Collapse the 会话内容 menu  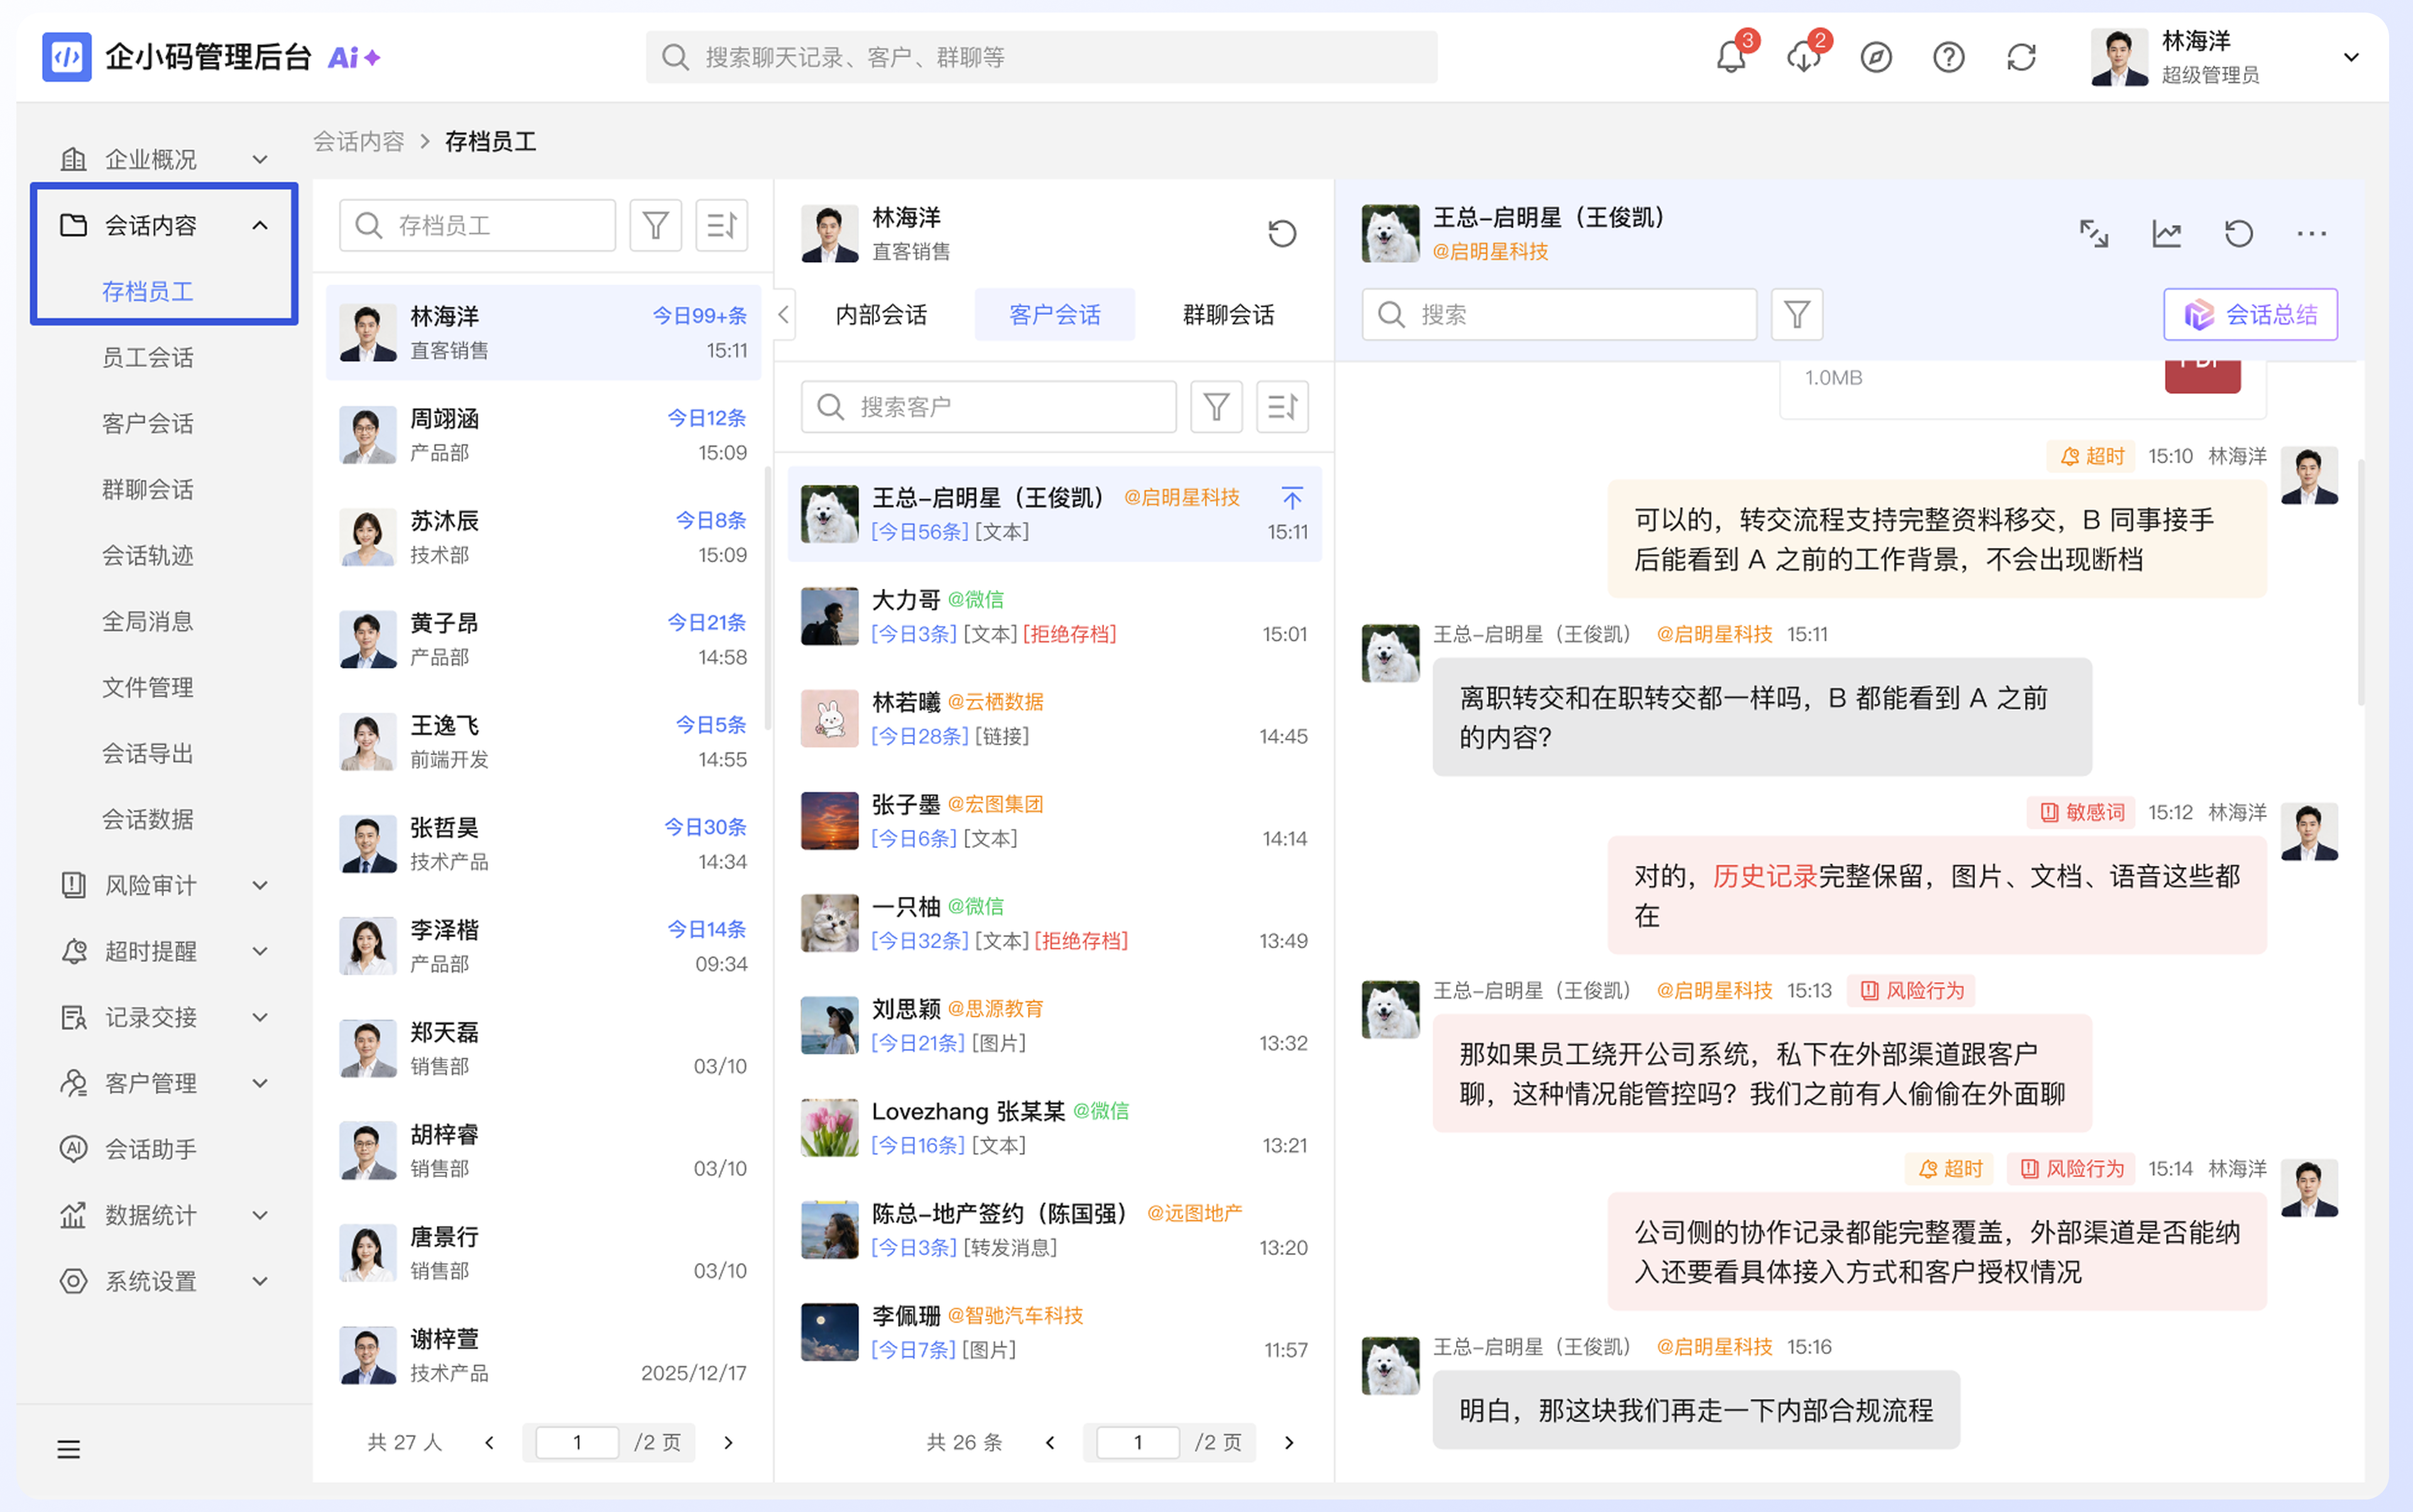[260, 225]
